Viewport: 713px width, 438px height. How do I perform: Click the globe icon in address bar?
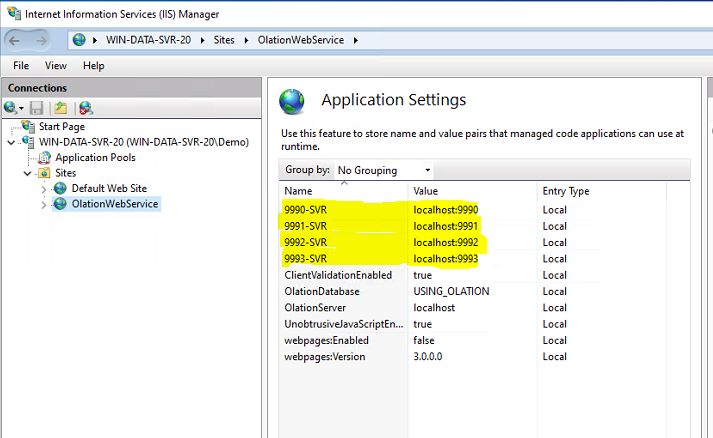click(79, 40)
